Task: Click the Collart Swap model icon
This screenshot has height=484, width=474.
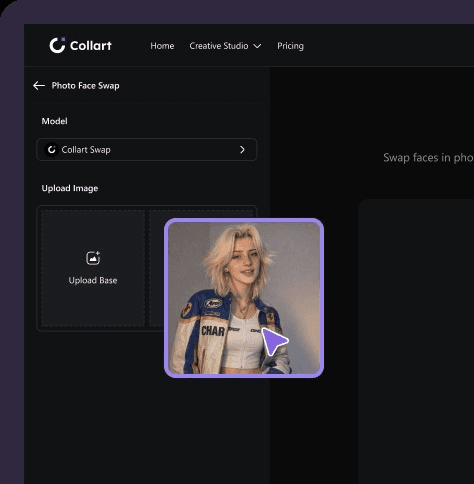Action: click(x=52, y=150)
